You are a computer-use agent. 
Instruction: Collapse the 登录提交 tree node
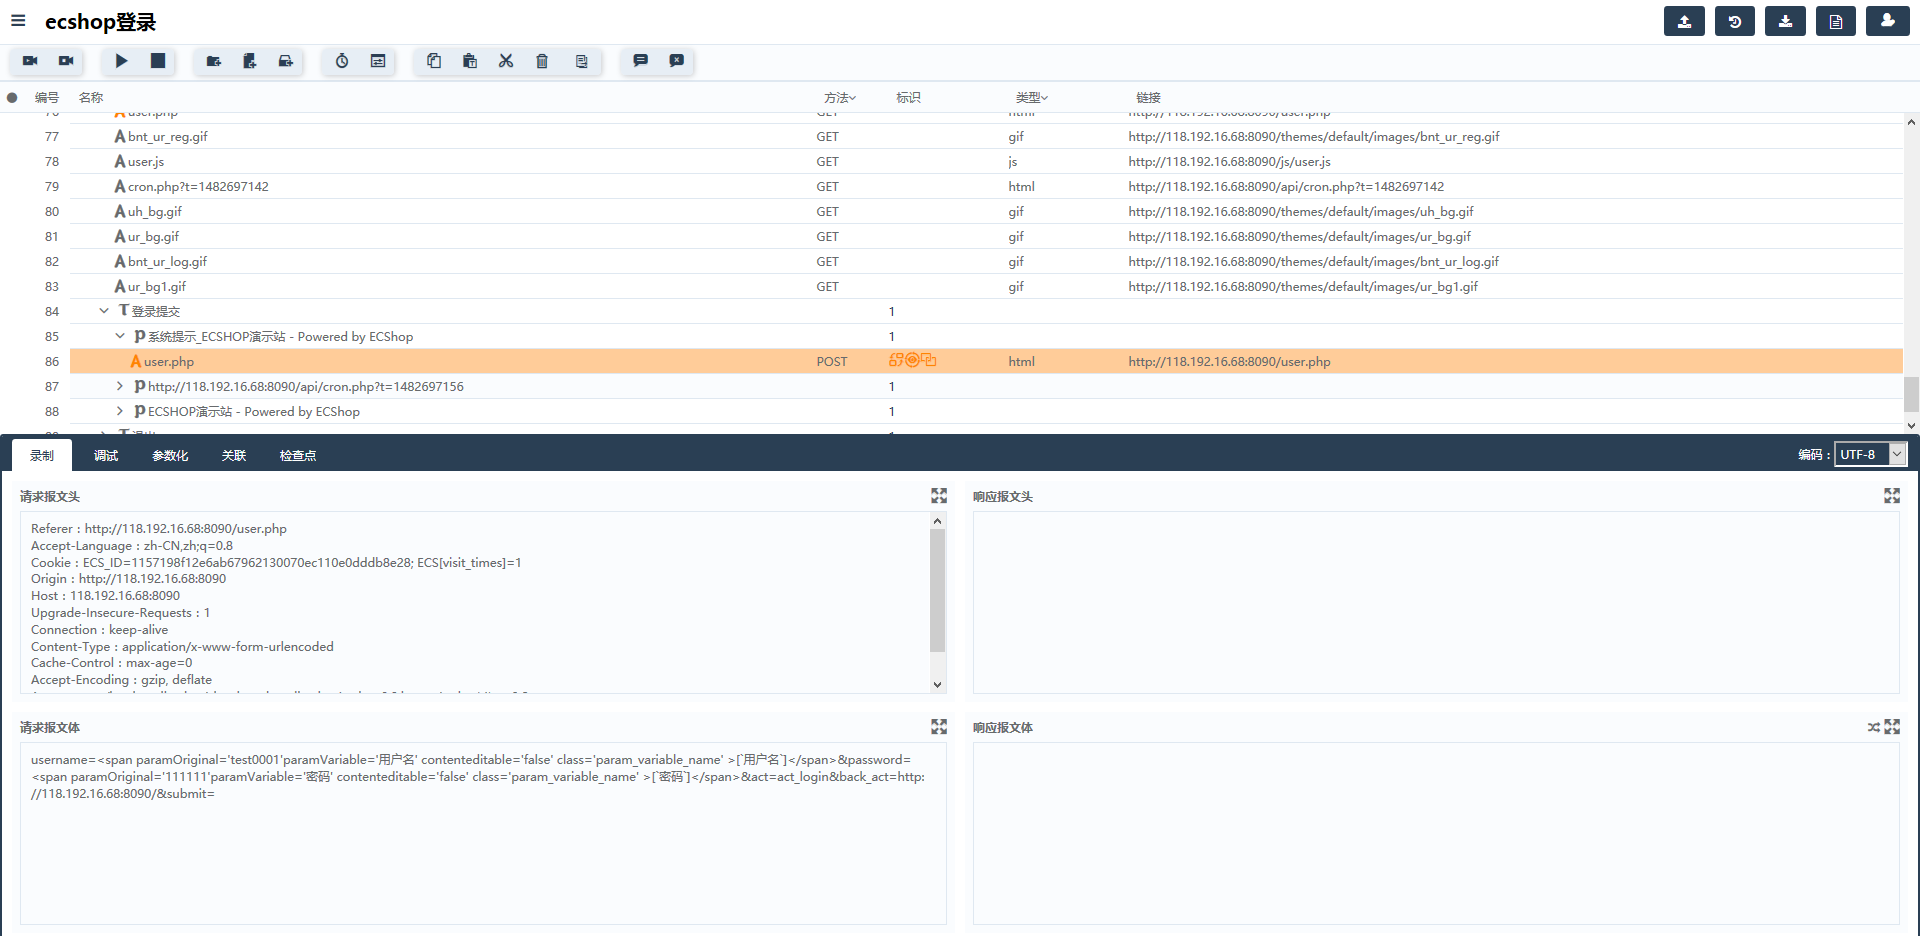coord(104,311)
